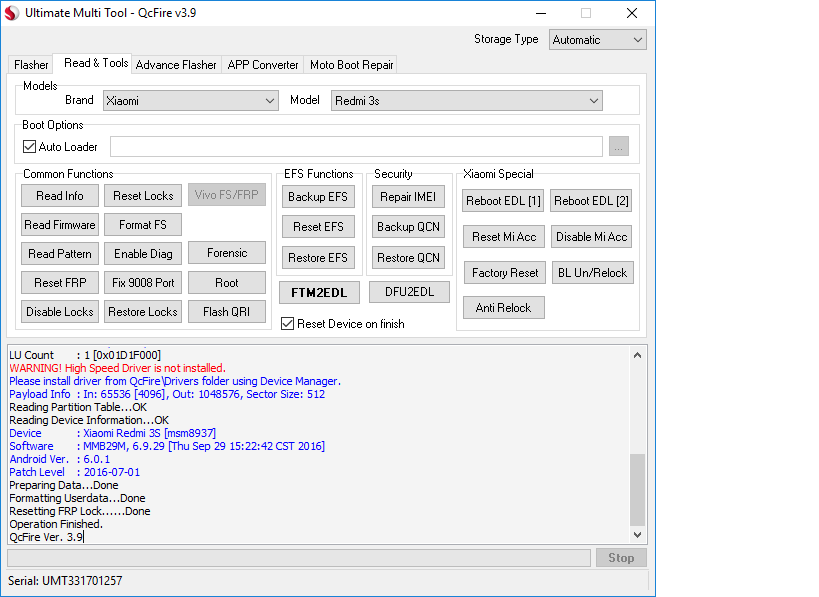This screenshot has width=819, height=597.
Task: Click the Reset FRP button
Action: [x=60, y=283]
